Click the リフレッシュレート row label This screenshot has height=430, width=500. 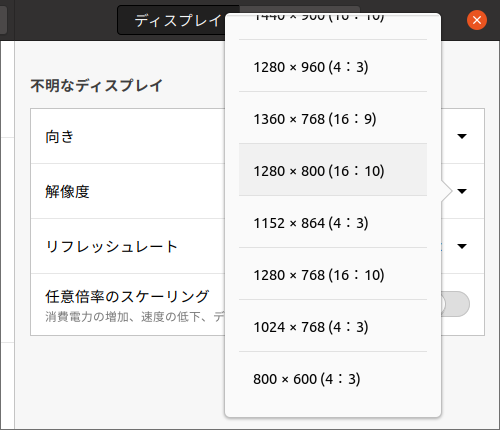tap(112, 247)
